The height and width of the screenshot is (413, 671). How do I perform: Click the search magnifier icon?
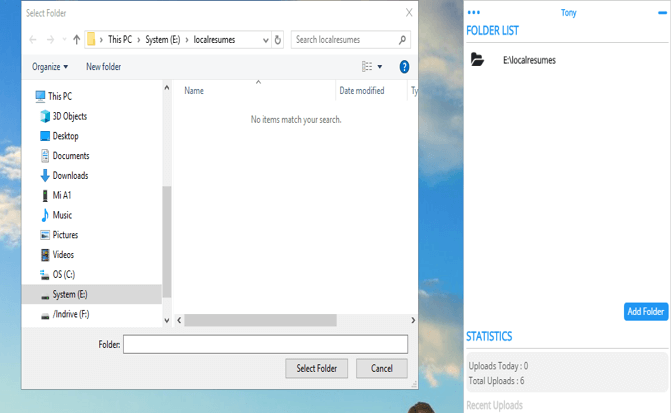click(402, 40)
